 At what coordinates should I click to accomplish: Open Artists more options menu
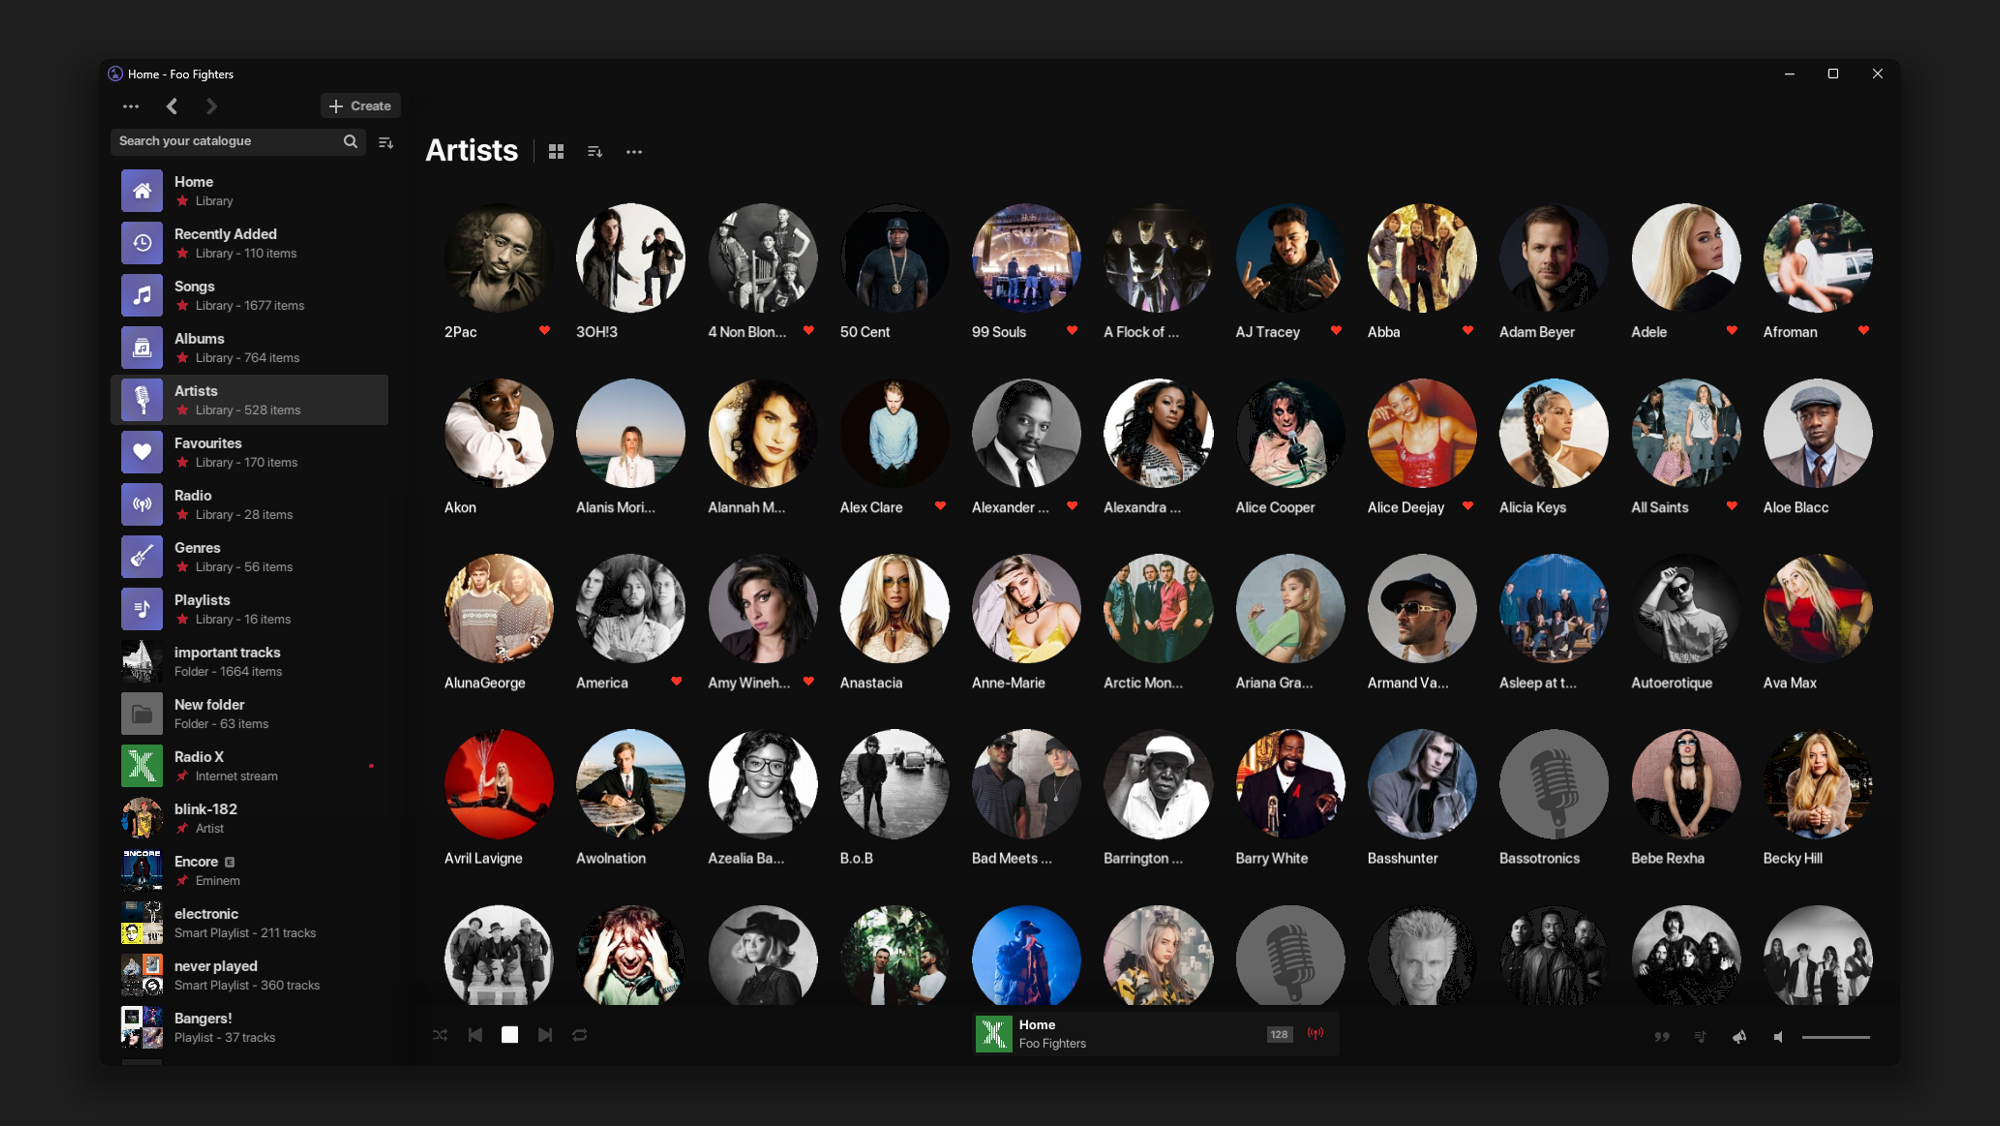(634, 152)
